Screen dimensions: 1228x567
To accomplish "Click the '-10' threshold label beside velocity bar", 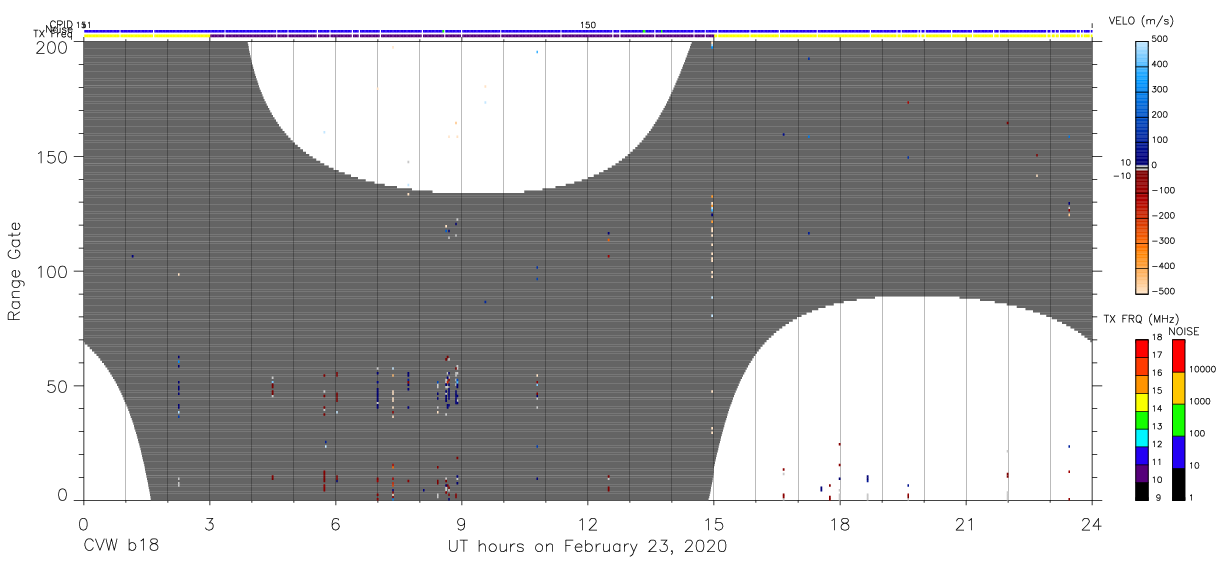I will [x=1122, y=176].
